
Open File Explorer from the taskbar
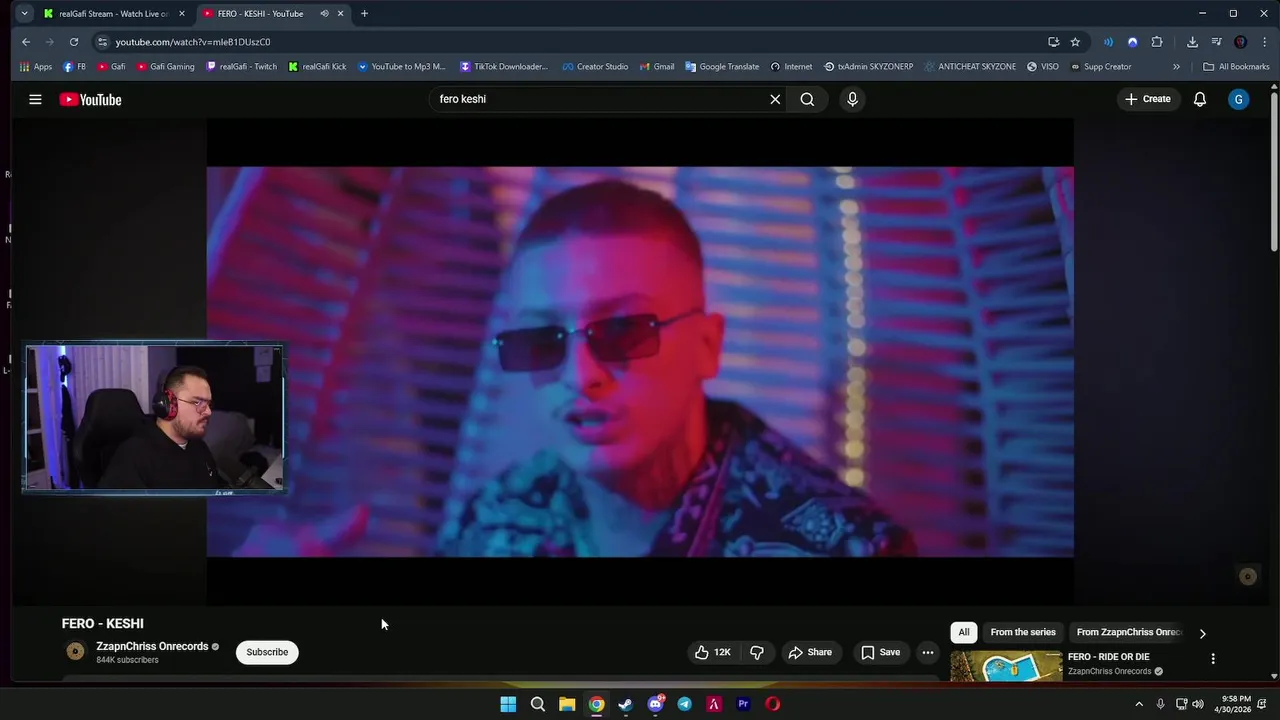coord(567,704)
